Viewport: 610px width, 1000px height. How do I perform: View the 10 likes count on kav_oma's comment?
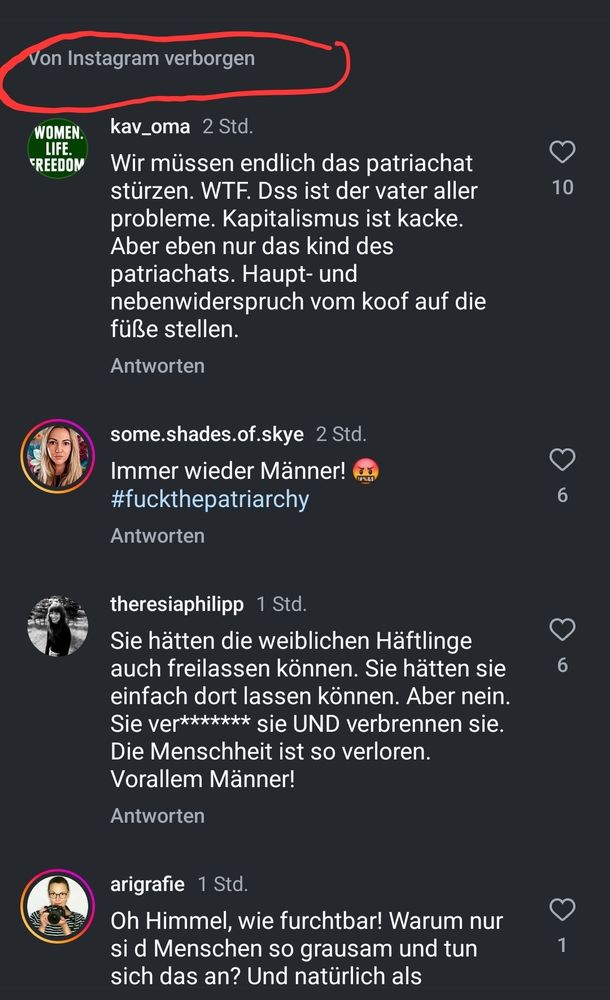pos(563,187)
